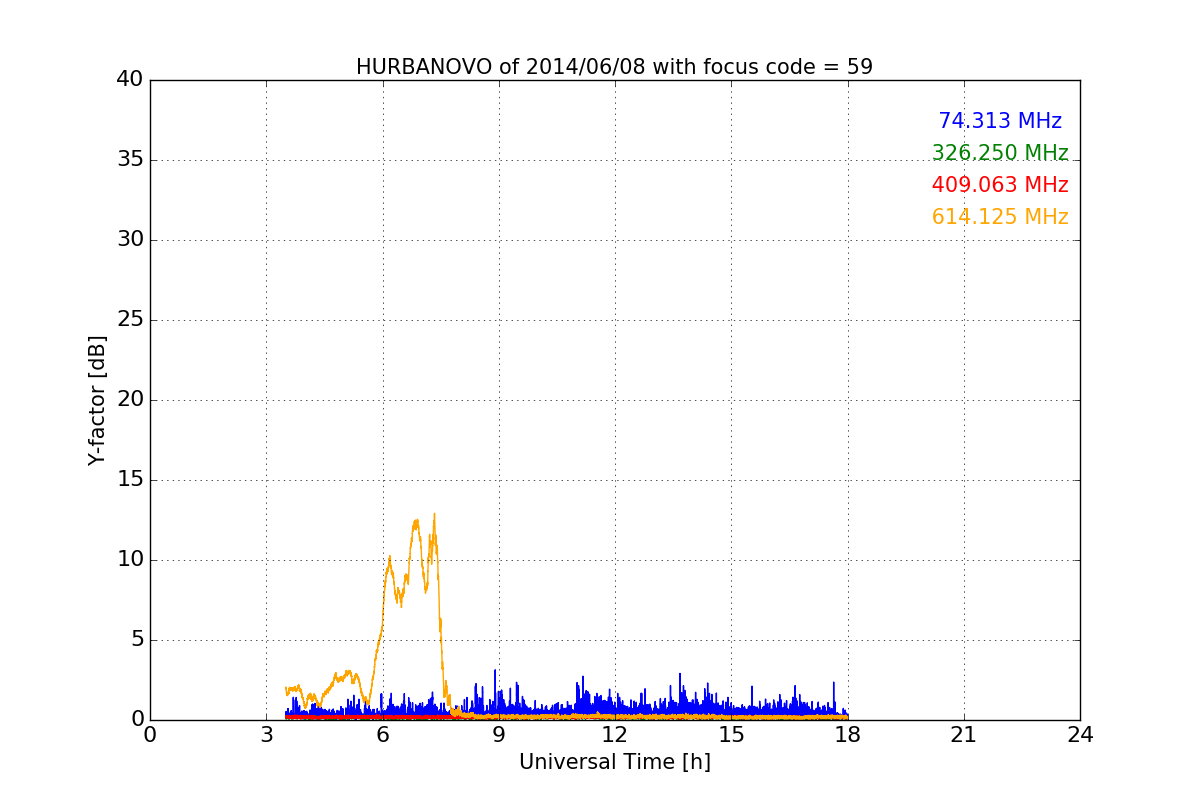Click the x-axis tick label 12
The width and height of the screenshot is (1200, 800).
pyautogui.click(x=615, y=735)
